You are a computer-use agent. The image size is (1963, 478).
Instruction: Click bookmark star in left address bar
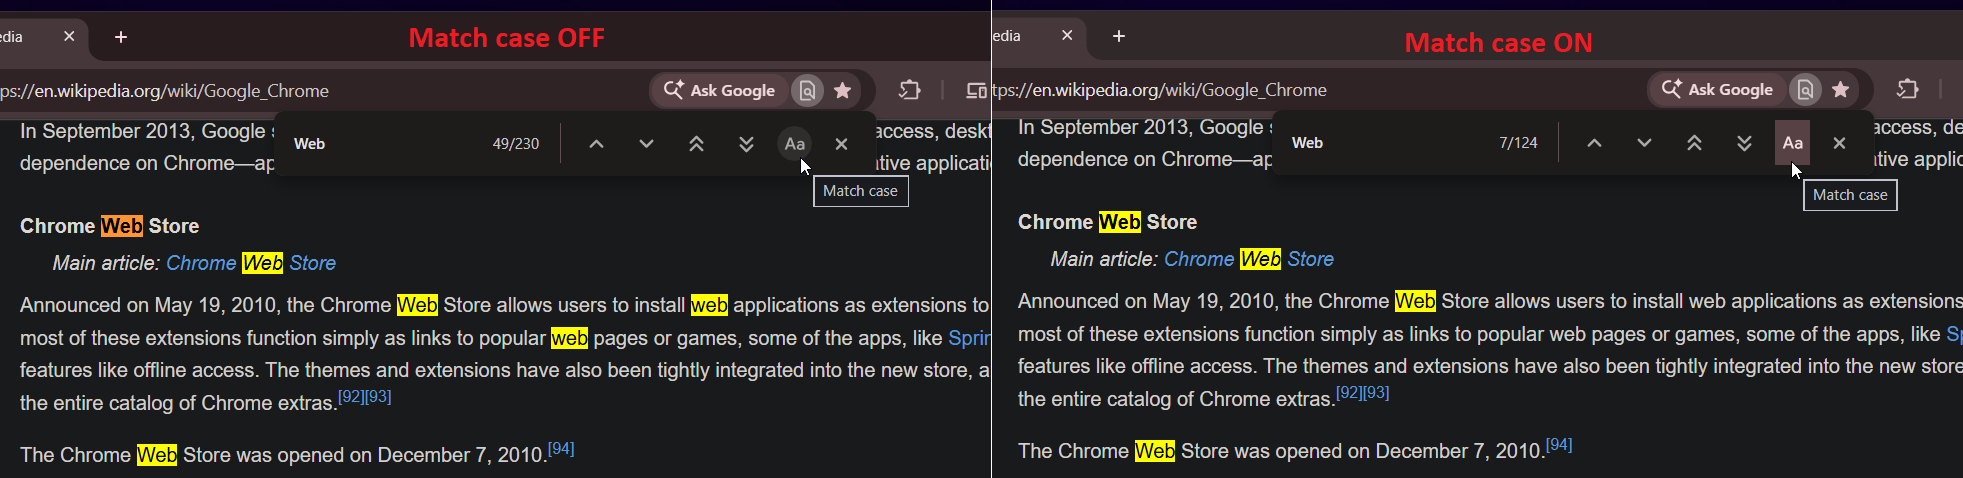(843, 90)
